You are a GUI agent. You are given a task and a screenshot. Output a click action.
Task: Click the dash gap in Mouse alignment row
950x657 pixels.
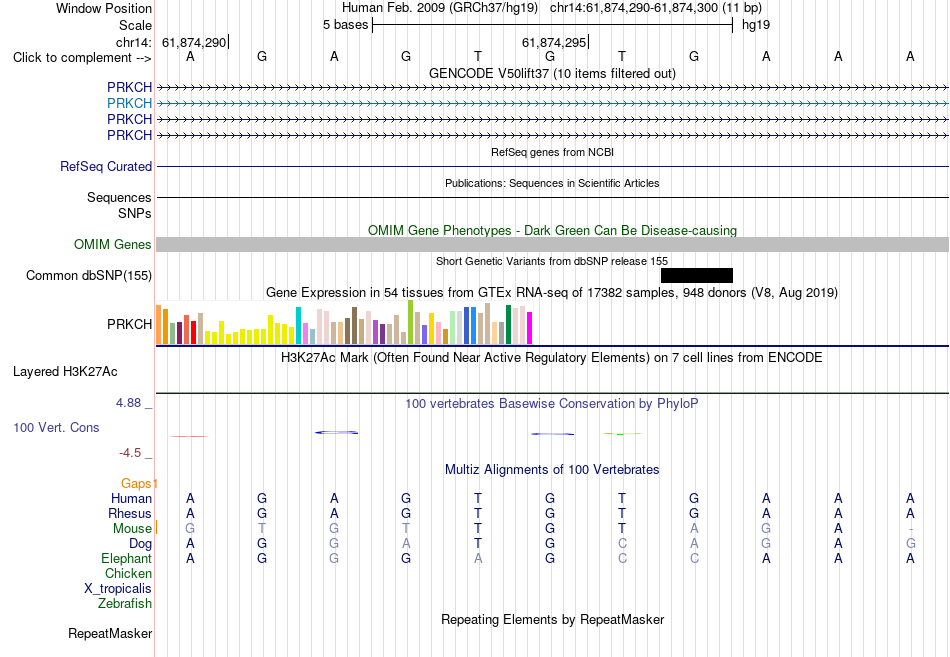pos(910,529)
